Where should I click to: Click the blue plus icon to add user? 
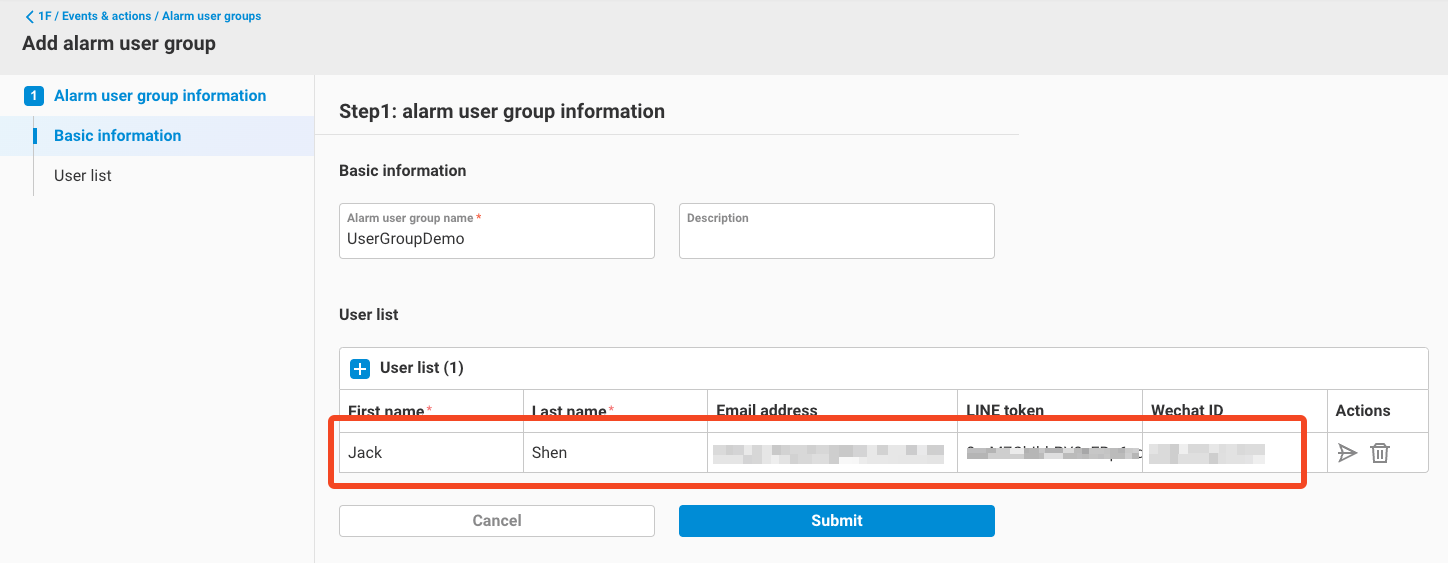pyautogui.click(x=360, y=368)
